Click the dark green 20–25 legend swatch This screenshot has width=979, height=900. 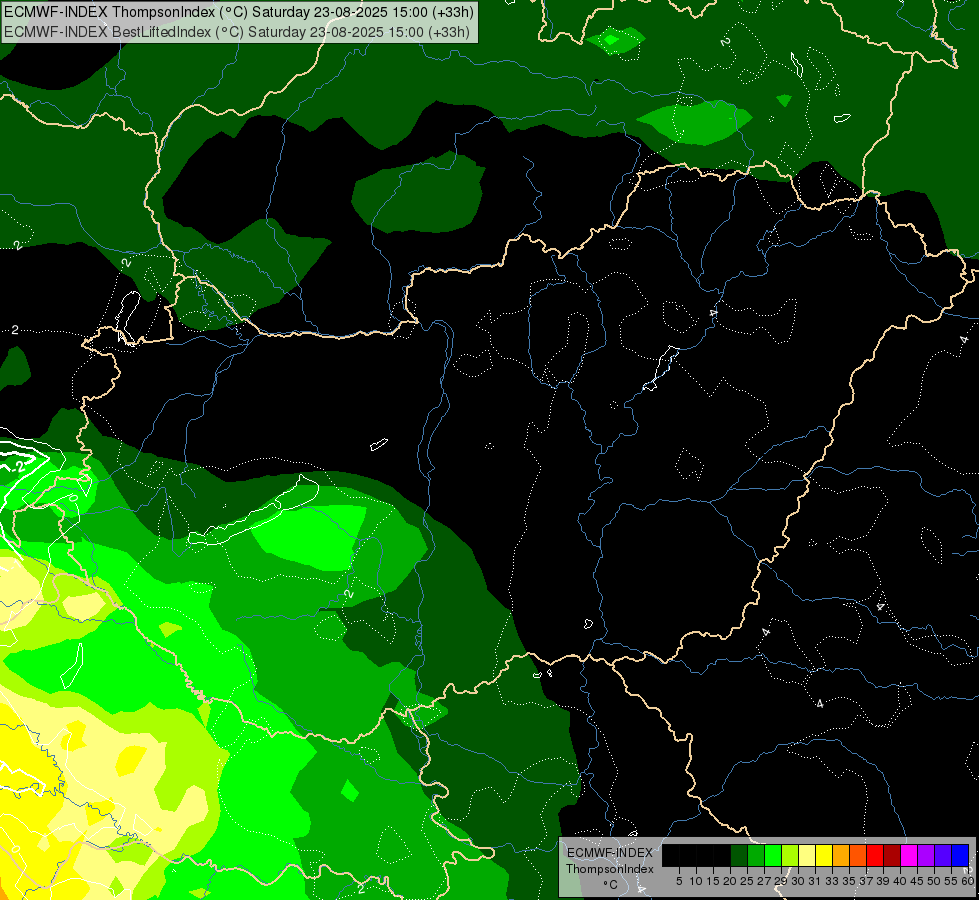(x=739, y=855)
